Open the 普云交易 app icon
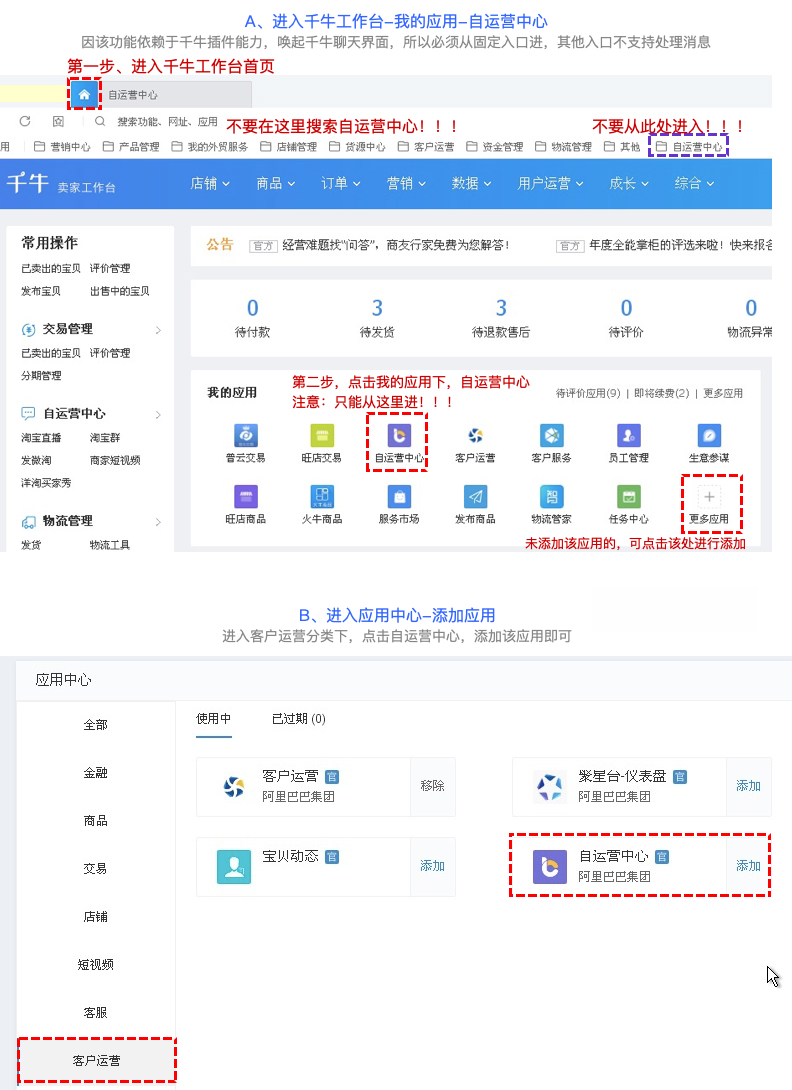This screenshot has width=792, height=1090. pyautogui.click(x=245, y=435)
